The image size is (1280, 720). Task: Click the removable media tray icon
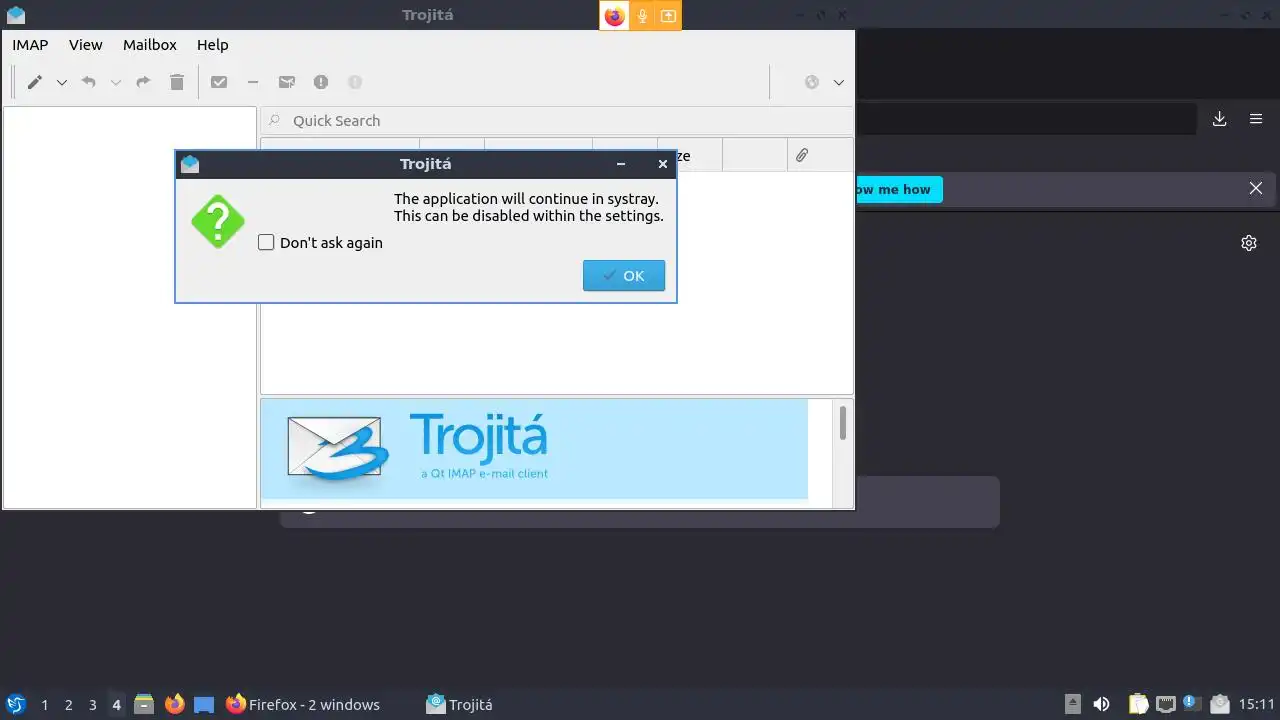point(1072,704)
